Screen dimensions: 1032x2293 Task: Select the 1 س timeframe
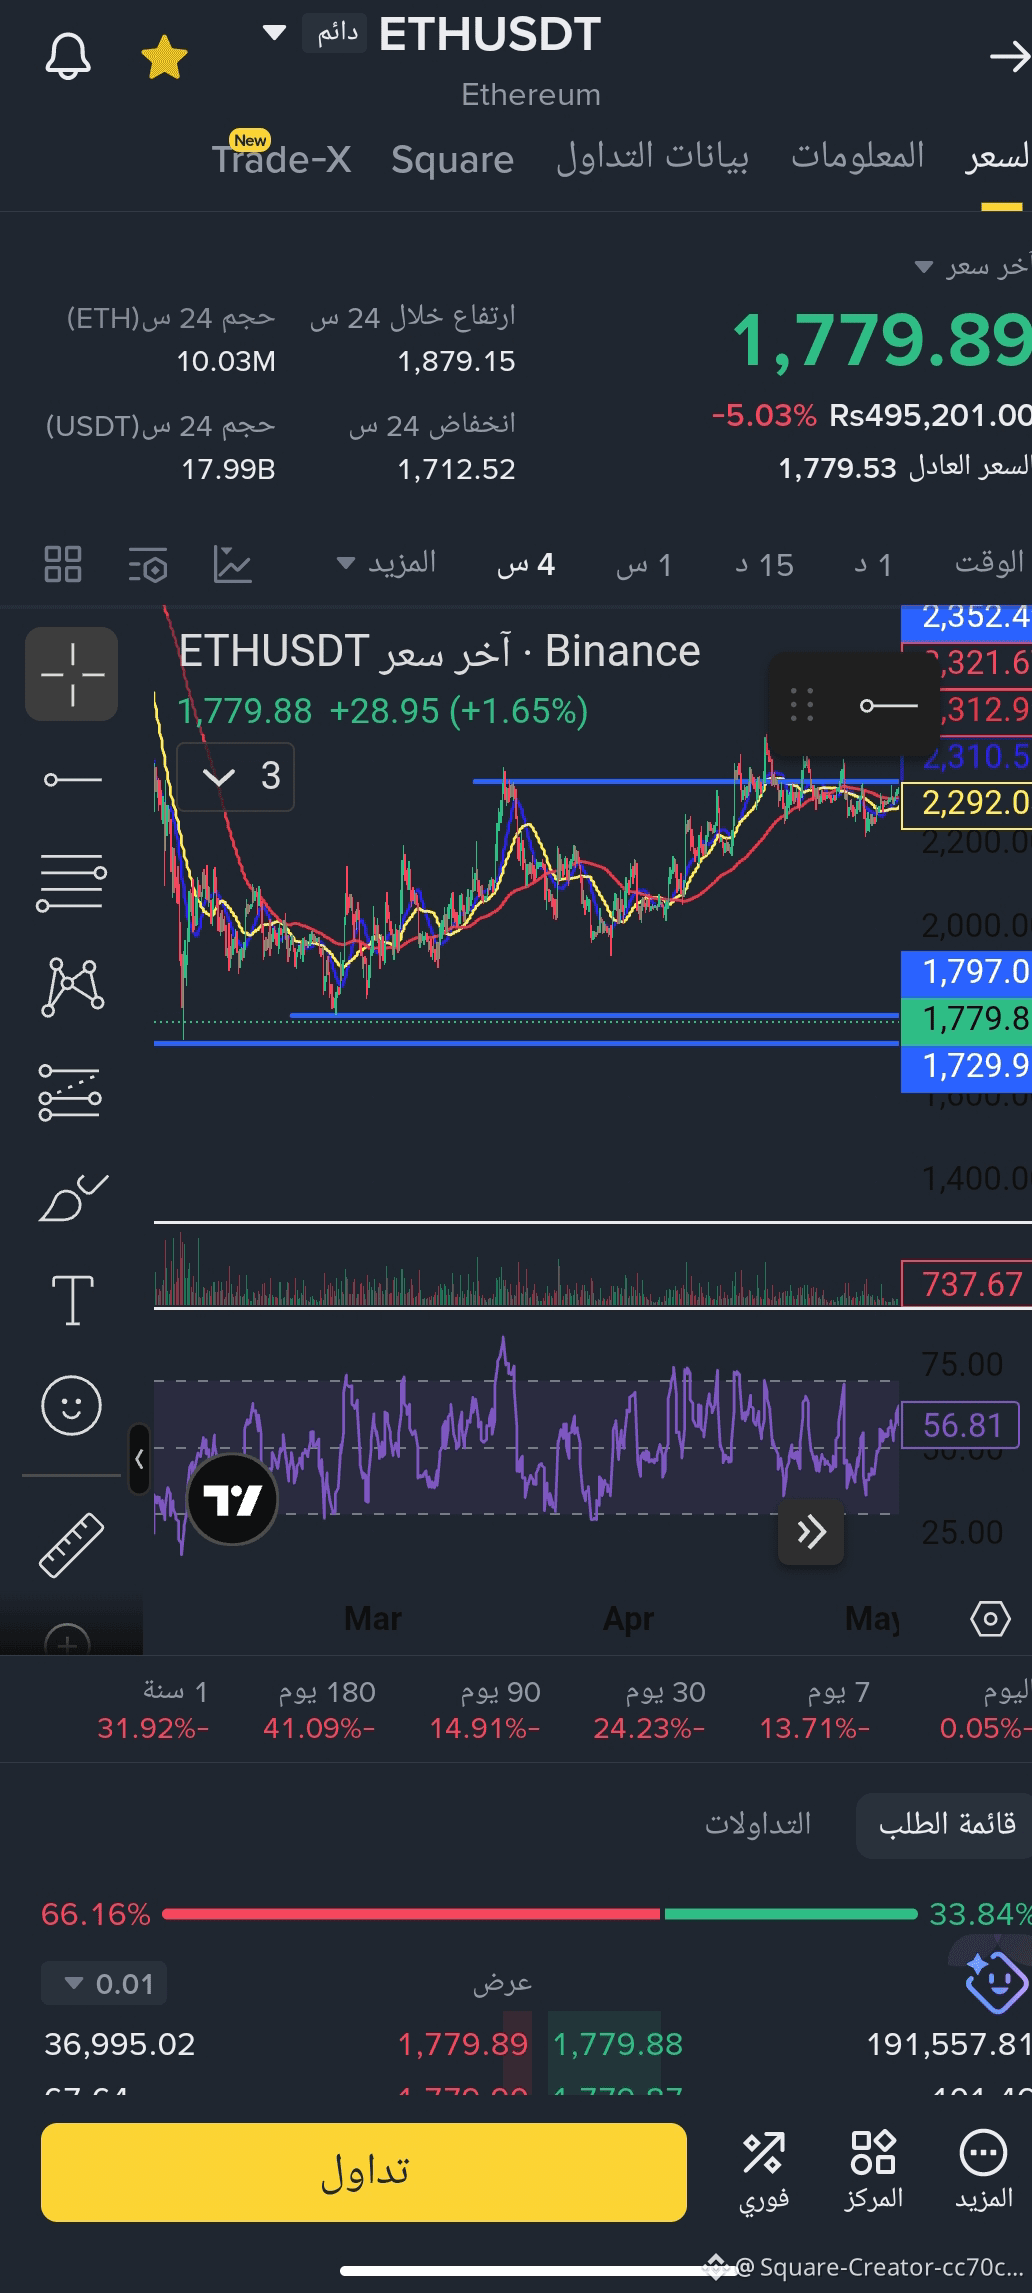644,566
